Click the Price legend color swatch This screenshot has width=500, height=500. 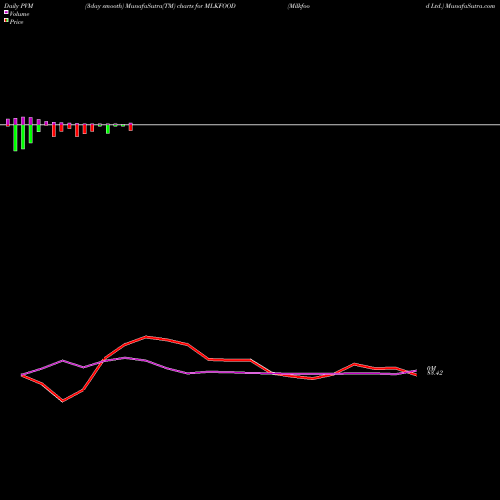pos(6,21)
